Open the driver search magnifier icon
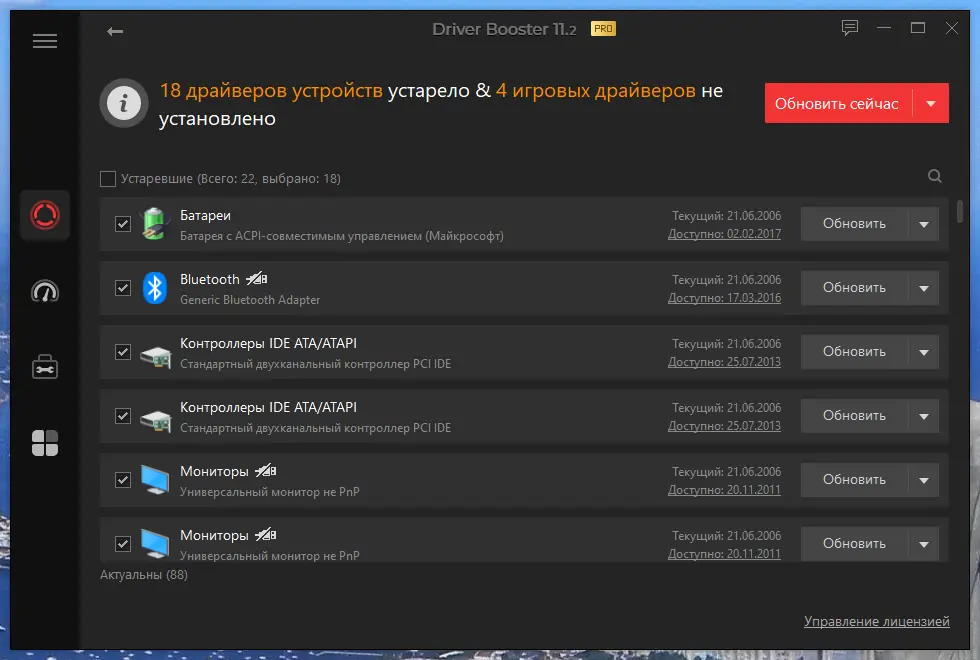The height and width of the screenshot is (660, 980). [934, 176]
